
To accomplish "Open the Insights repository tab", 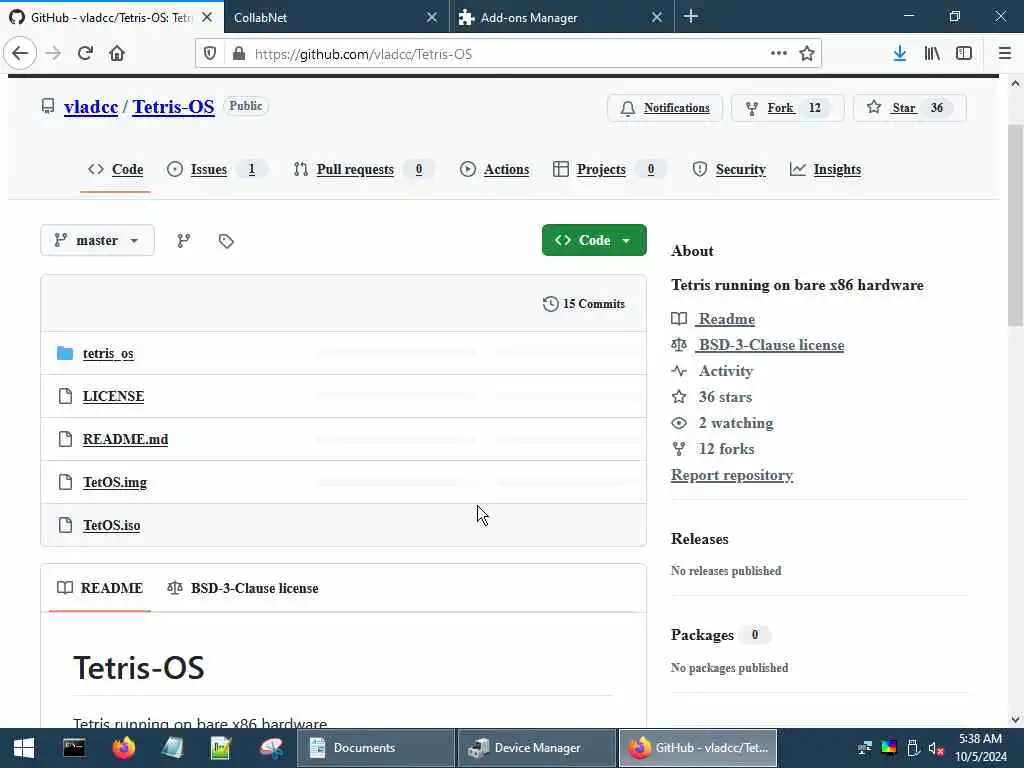I will pos(825,169).
